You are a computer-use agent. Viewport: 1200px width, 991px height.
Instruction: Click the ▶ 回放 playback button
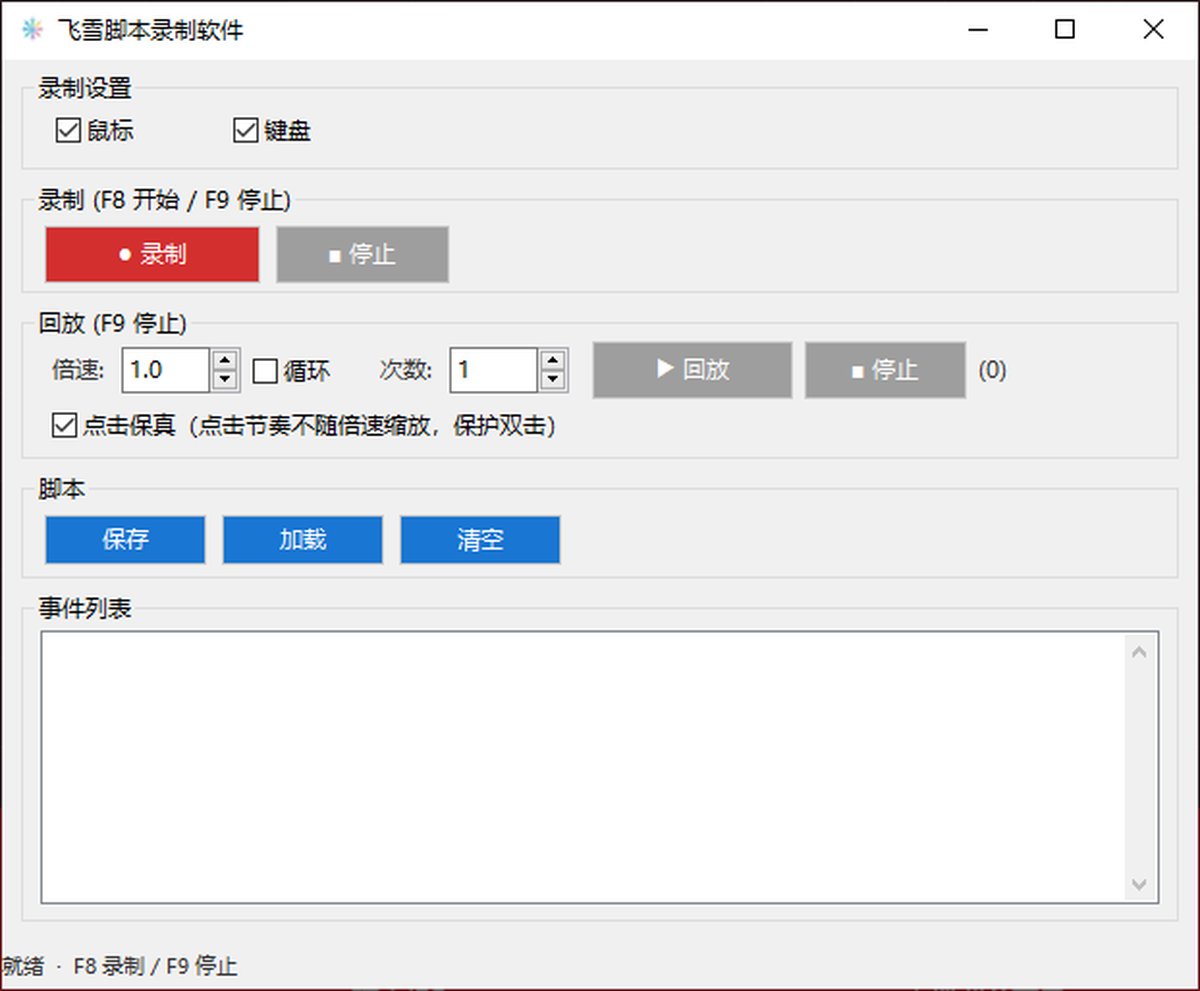click(692, 370)
